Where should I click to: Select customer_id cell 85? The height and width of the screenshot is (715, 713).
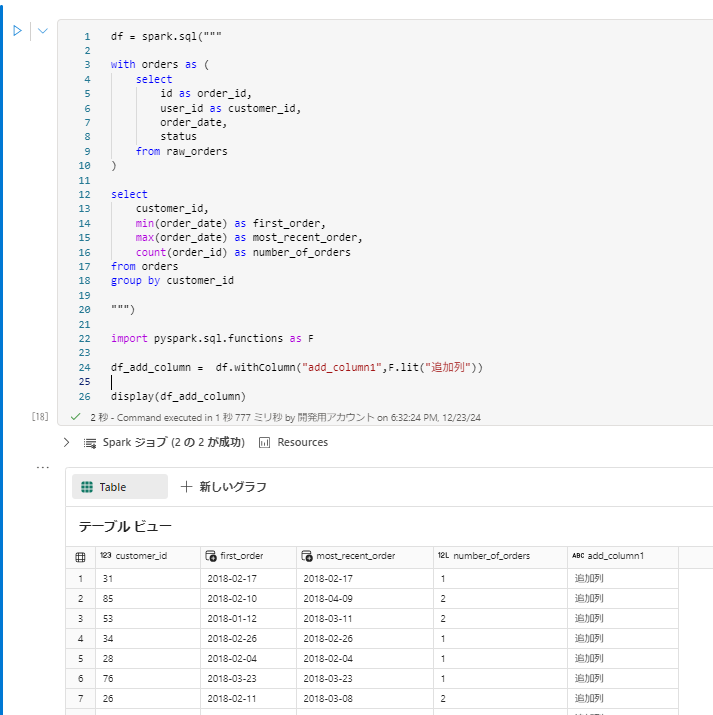click(x=148, y=599)
